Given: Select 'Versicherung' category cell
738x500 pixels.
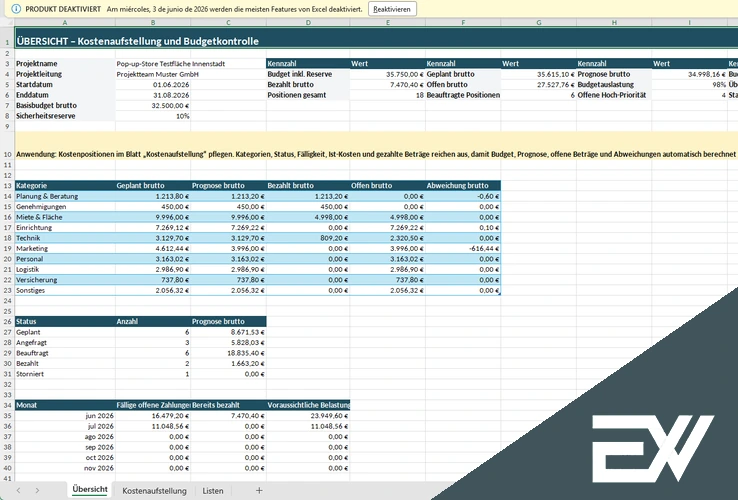Looking at the screenshot, I should [65, 280].
